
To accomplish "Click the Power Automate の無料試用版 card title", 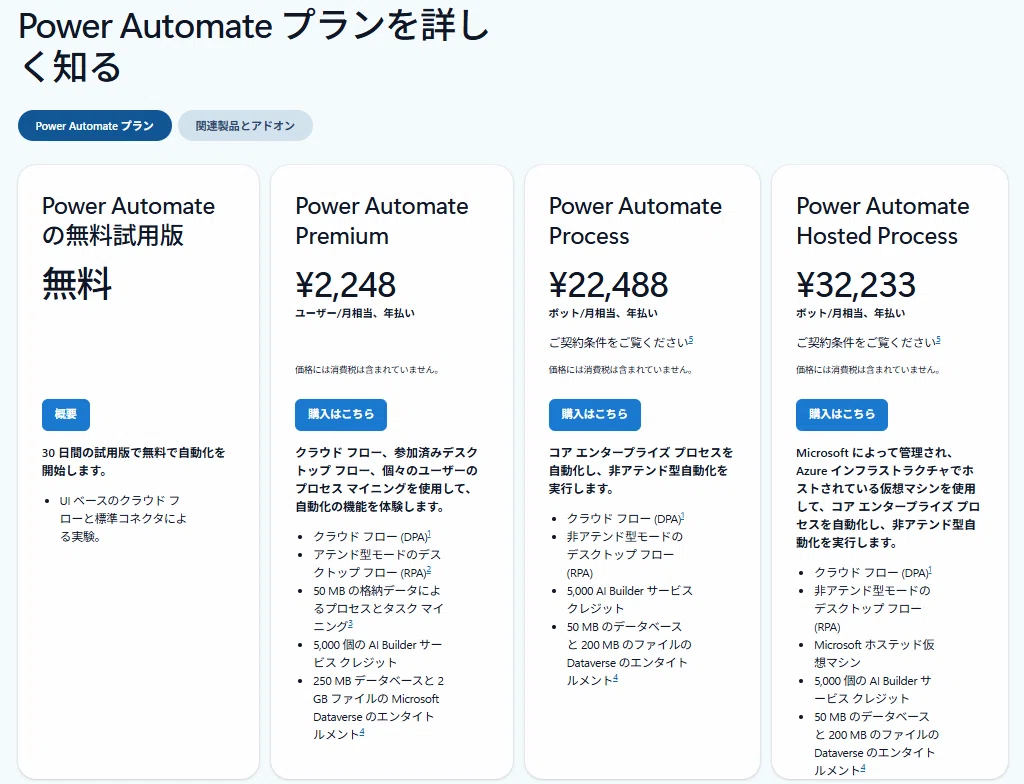I will coord(129,221).
